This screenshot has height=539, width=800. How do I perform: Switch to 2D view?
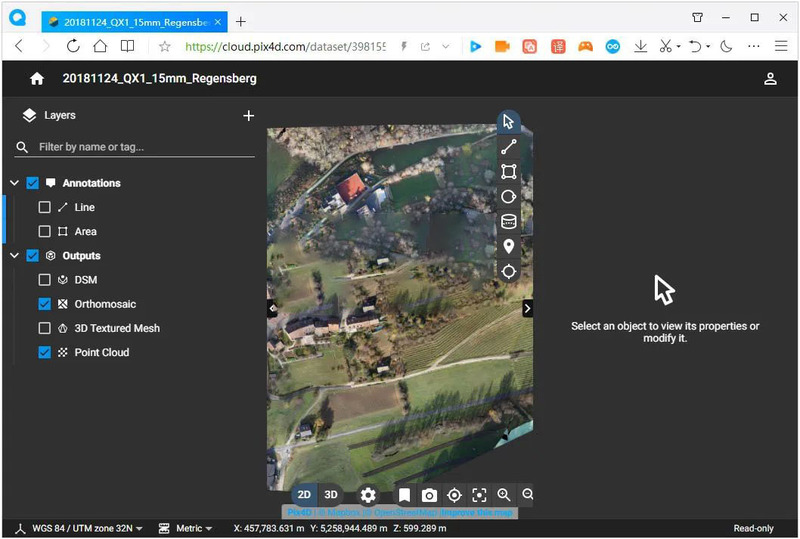[304, 495]
